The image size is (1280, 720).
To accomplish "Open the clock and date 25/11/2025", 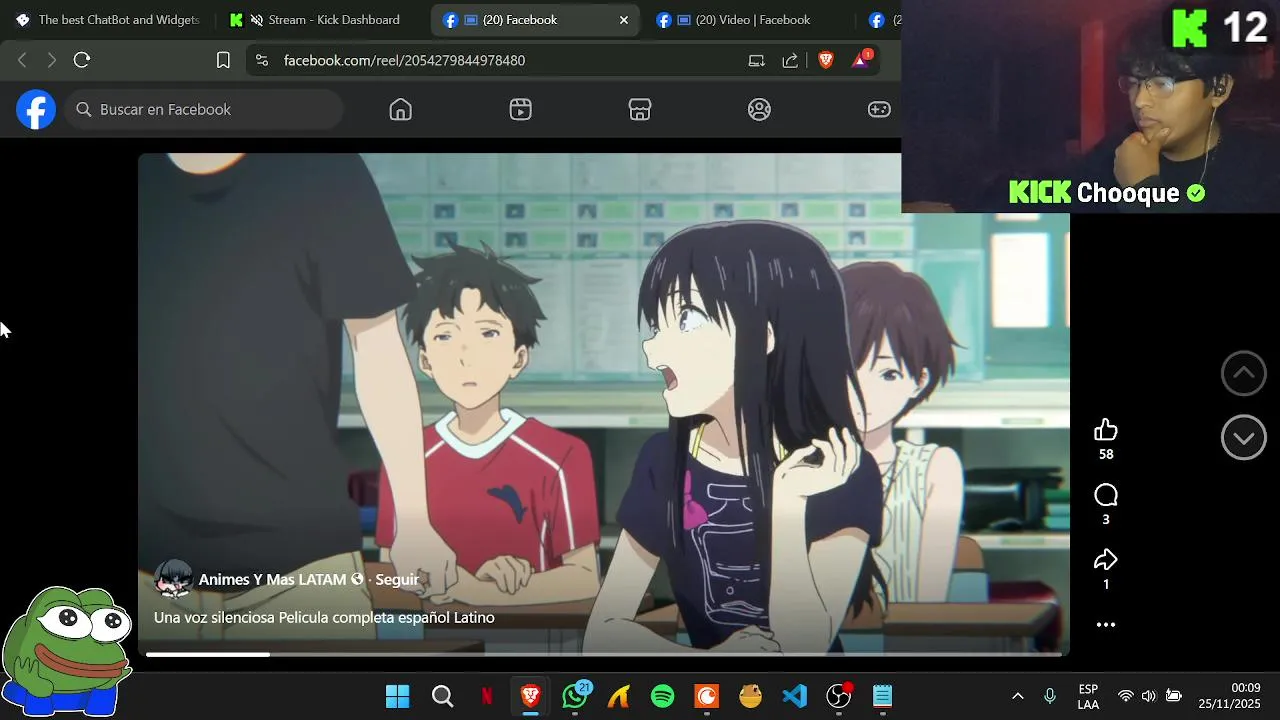I will 1230,696.
